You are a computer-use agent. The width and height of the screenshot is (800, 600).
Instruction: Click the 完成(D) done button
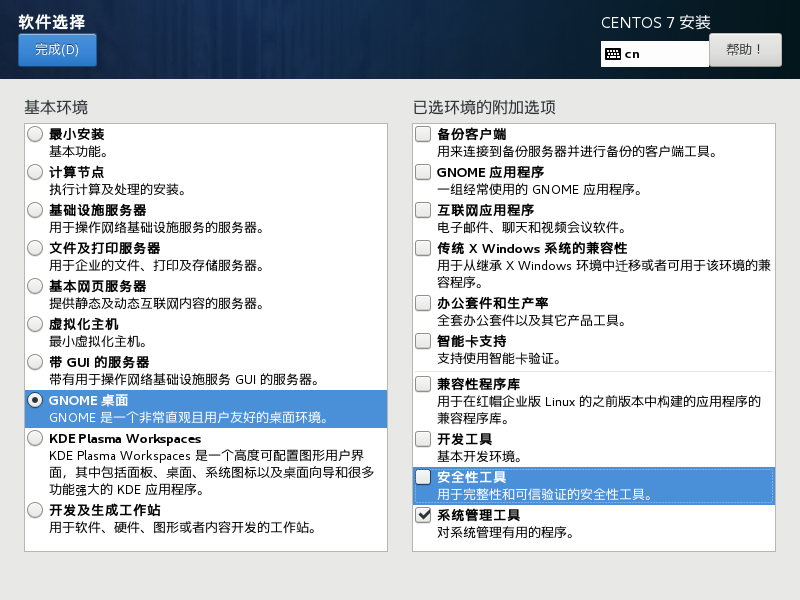(x=57, y=50)
